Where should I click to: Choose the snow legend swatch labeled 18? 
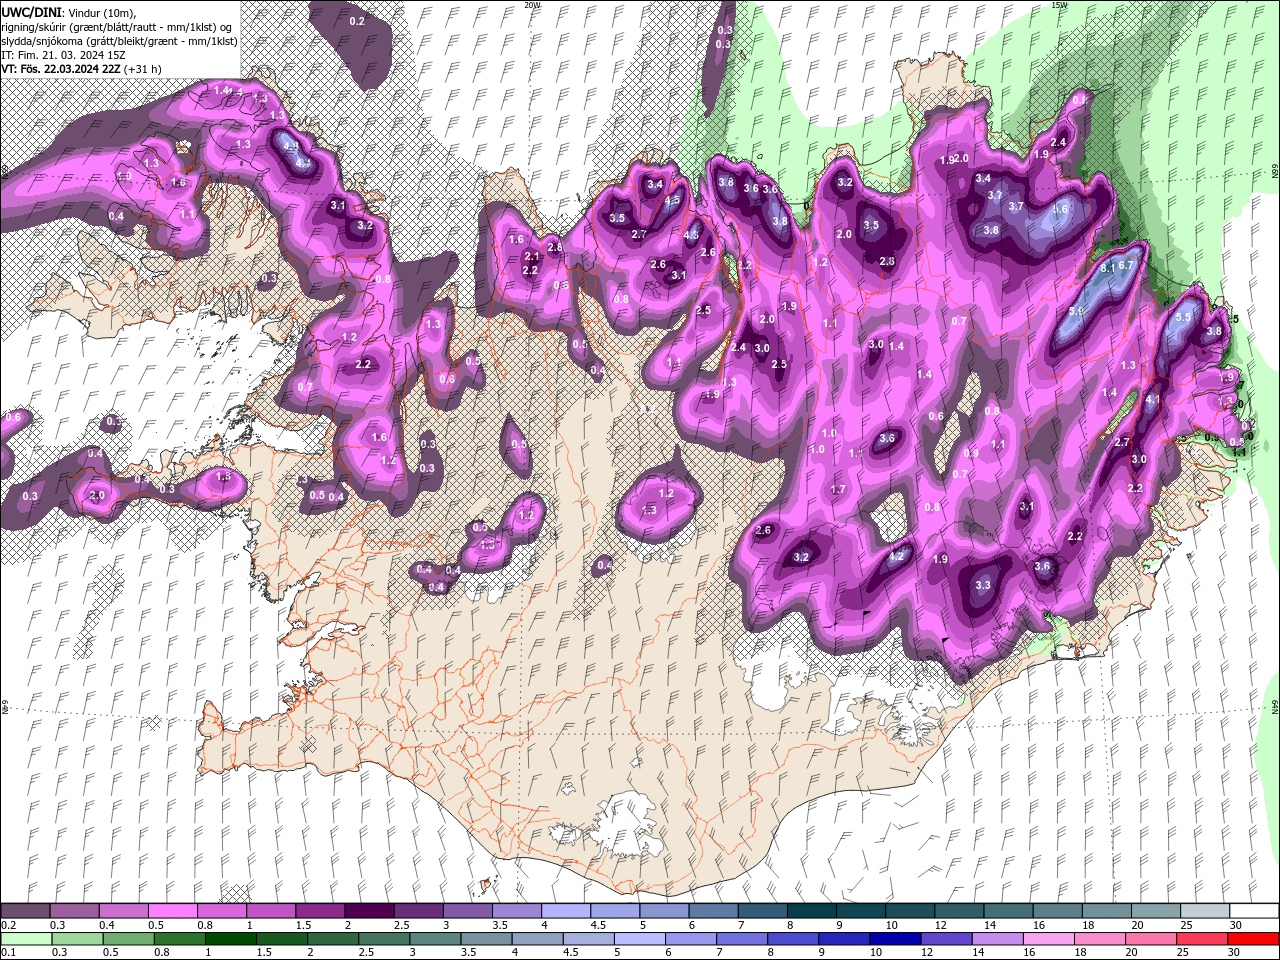(x=1108, y=911)
